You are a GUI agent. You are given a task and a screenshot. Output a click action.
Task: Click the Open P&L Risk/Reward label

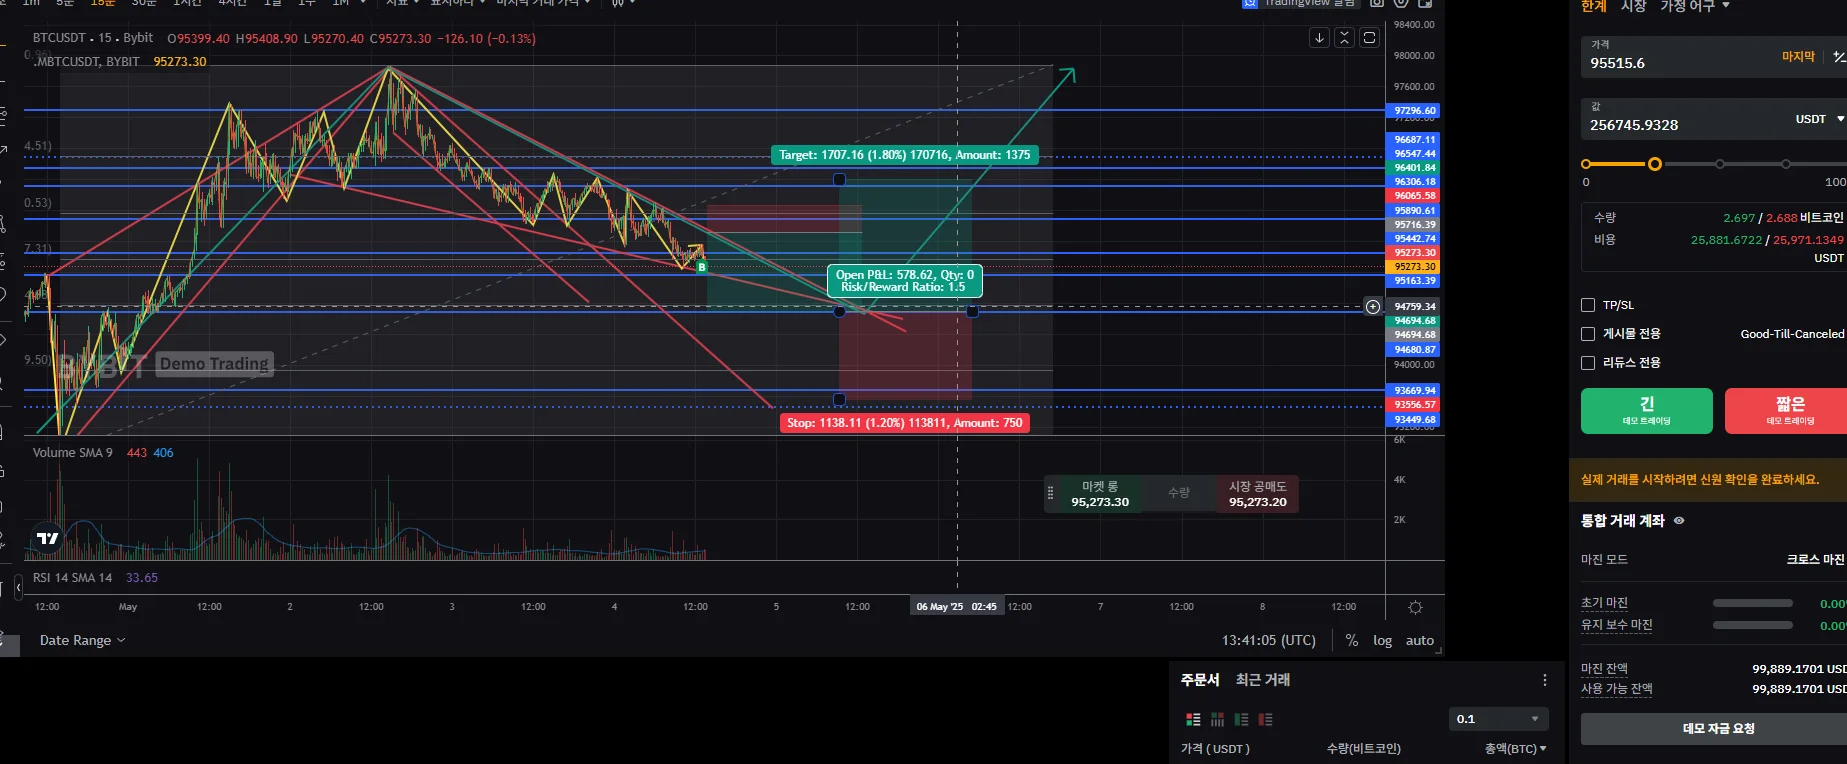tap(905, 281)
